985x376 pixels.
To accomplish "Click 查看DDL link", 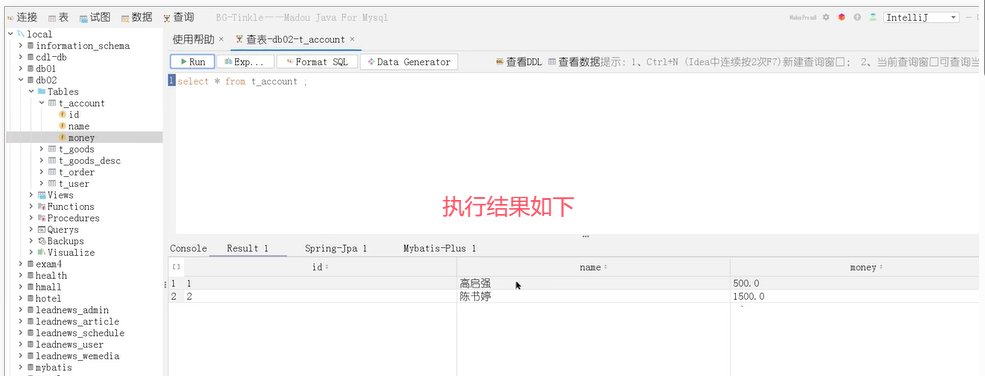I will click(519, 62).
